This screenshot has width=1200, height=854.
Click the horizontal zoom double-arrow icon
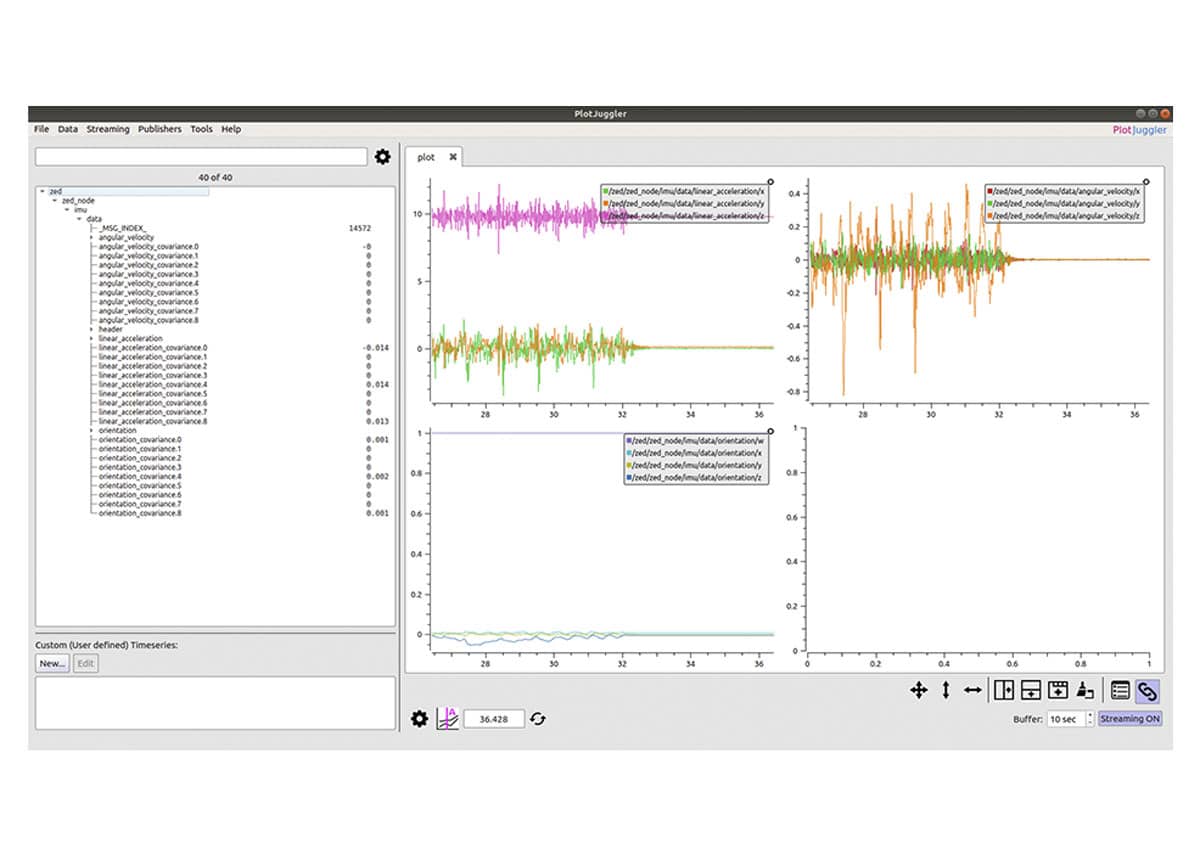coord(972,690)
